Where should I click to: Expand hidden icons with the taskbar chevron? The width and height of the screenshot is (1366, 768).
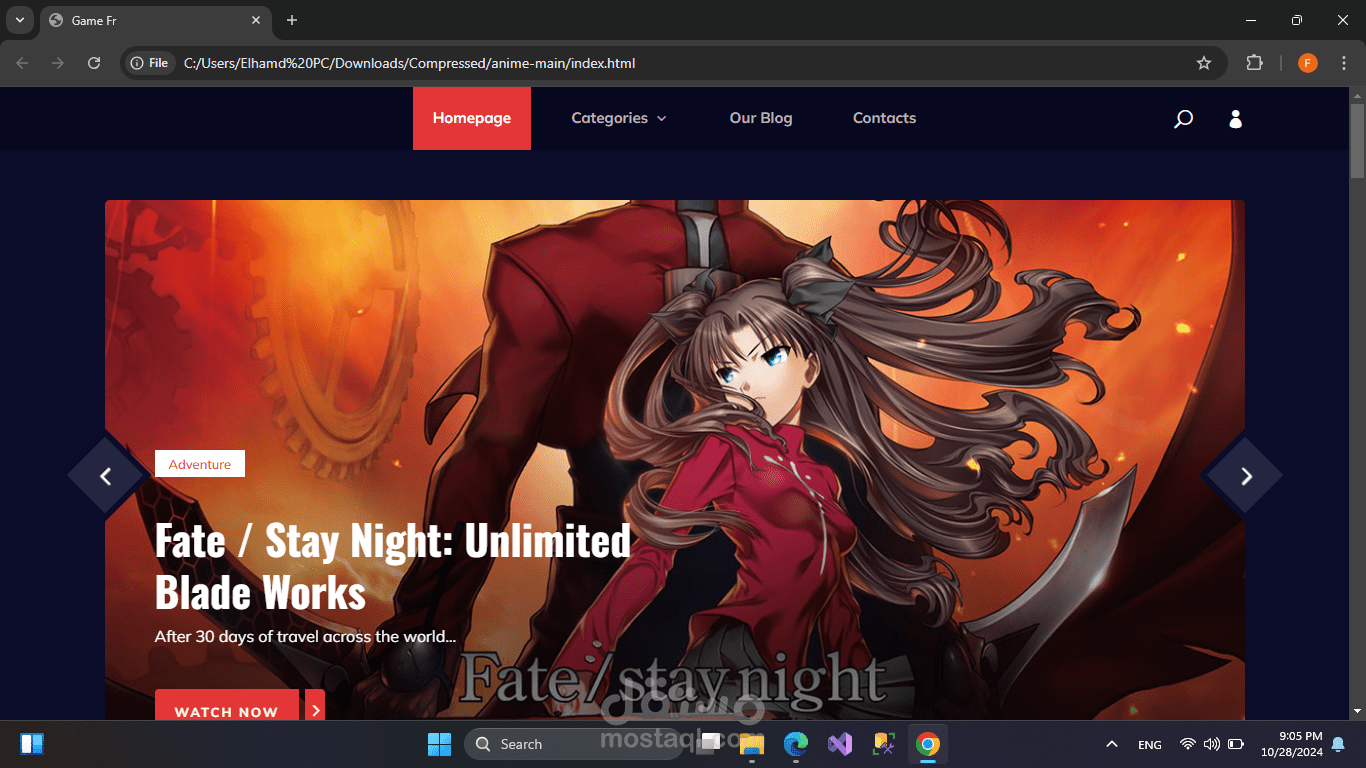pos(1111,744)
